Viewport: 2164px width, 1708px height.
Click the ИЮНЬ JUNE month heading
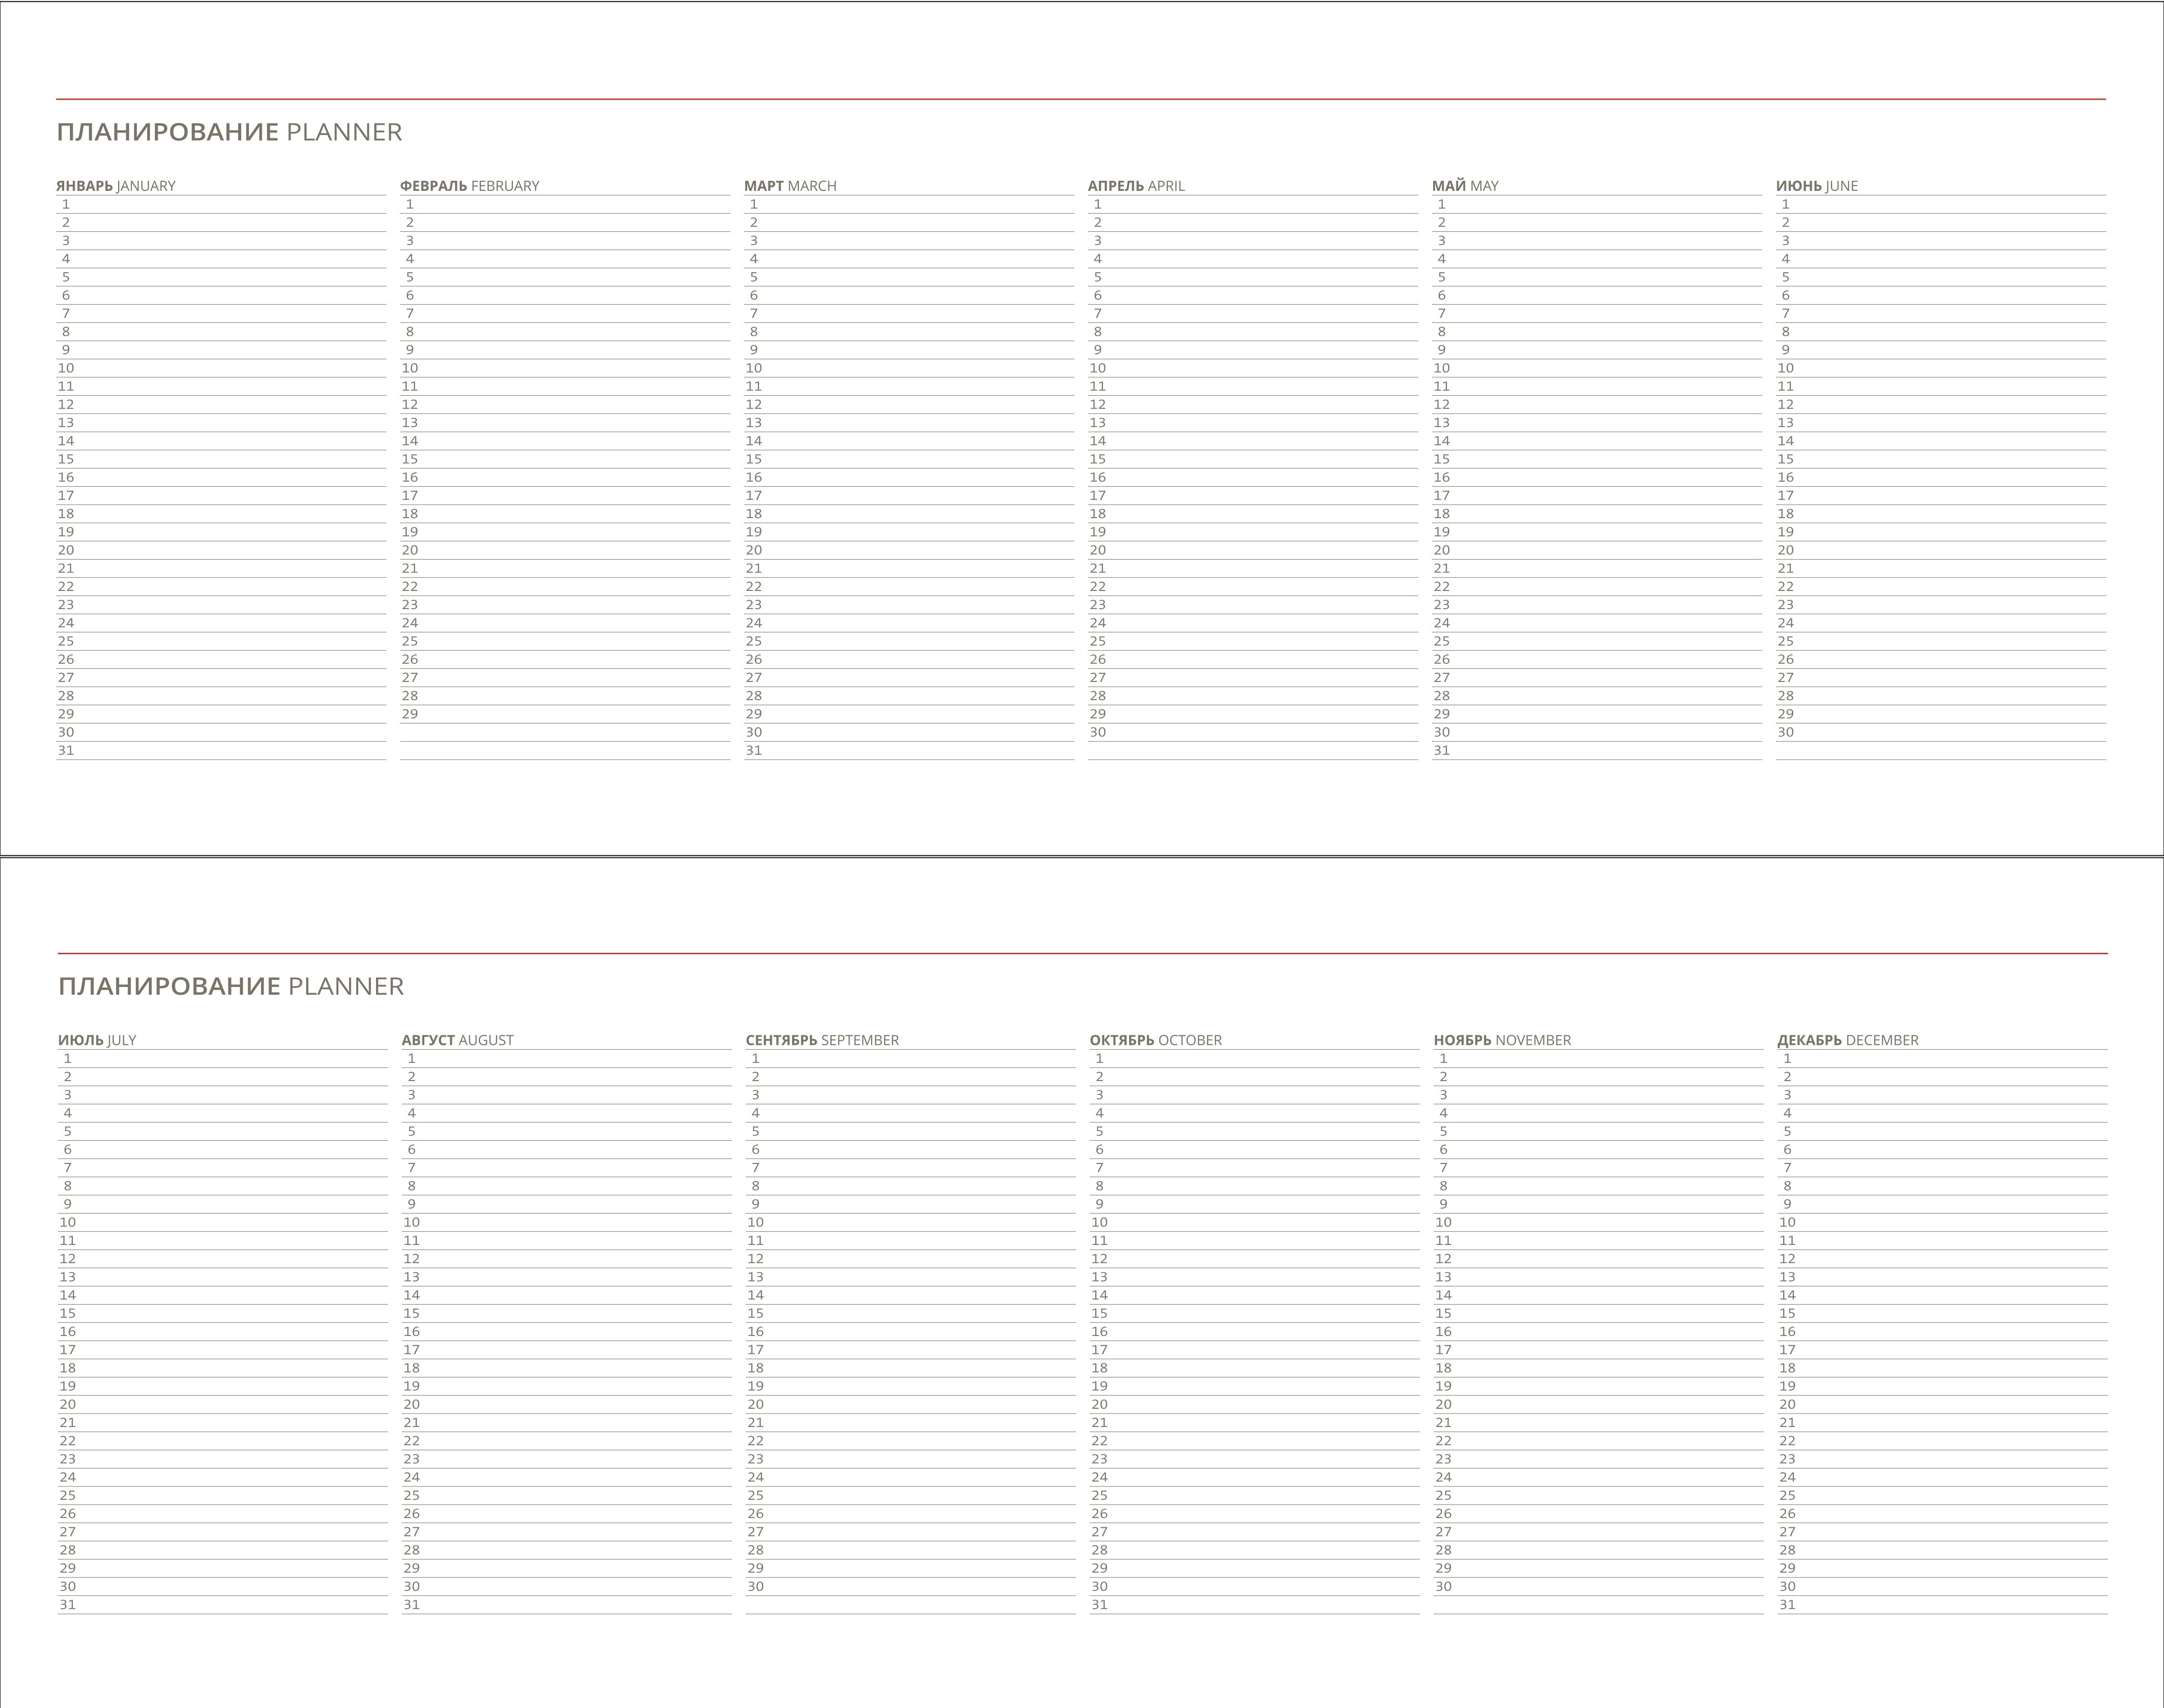(1817, 186)
